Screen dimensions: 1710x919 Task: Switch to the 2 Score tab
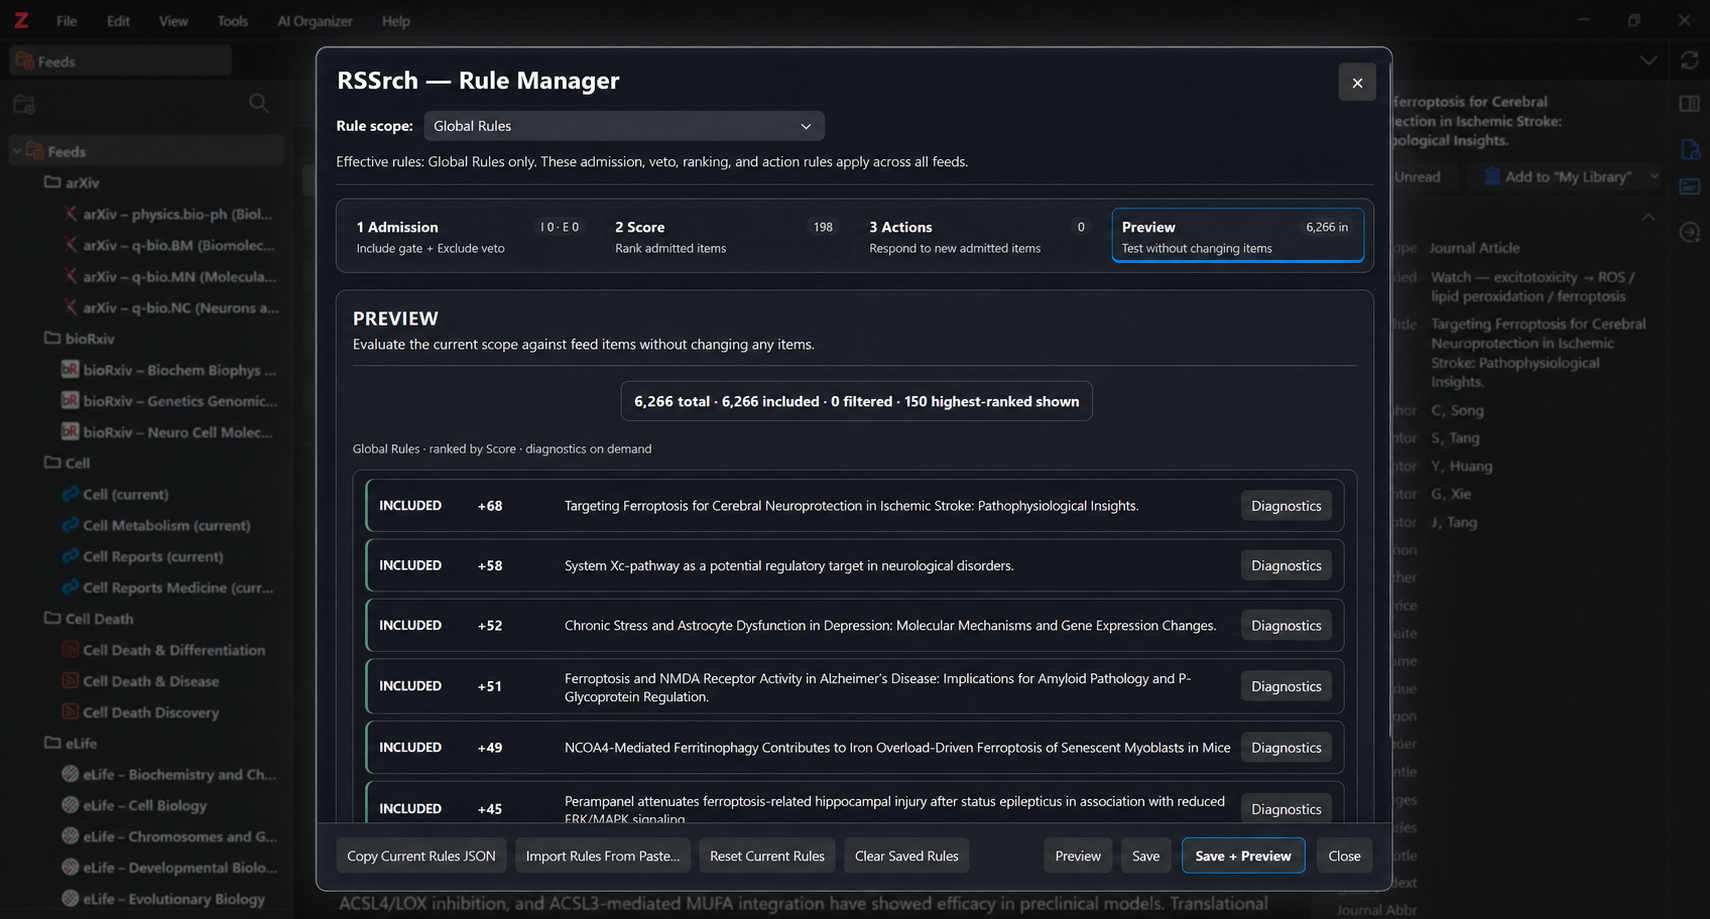pos(724,236)
